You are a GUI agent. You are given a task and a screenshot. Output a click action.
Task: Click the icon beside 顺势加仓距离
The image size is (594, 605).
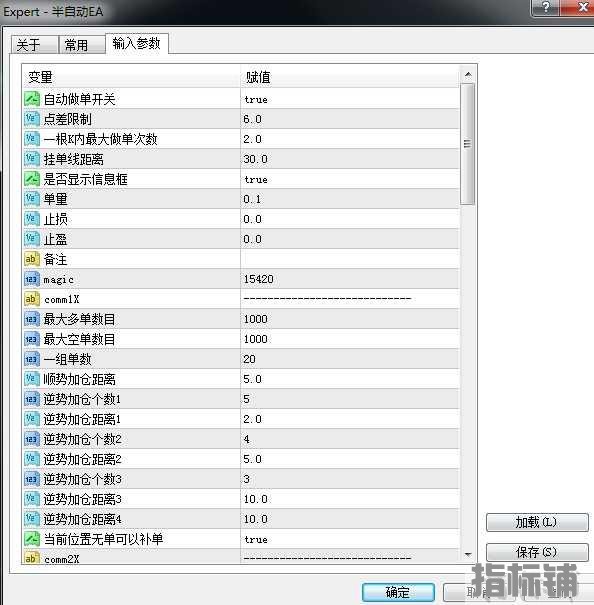click(x=32, y=379)
